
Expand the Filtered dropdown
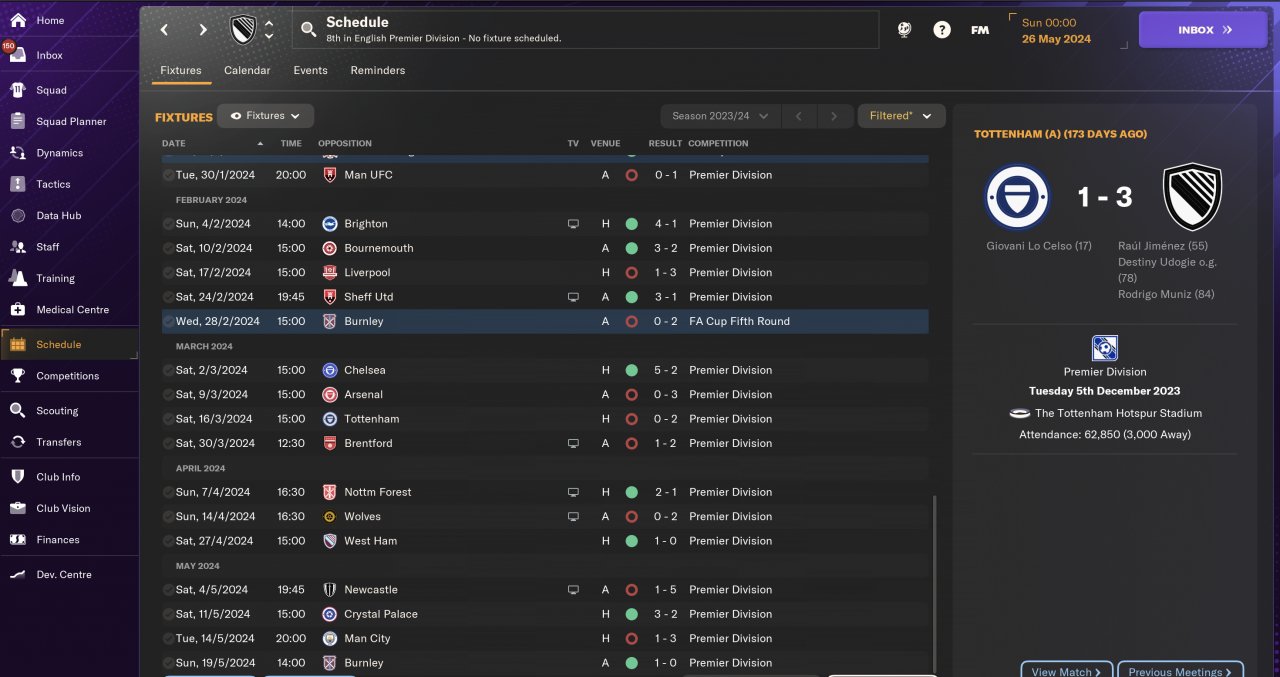pos(901,116)
